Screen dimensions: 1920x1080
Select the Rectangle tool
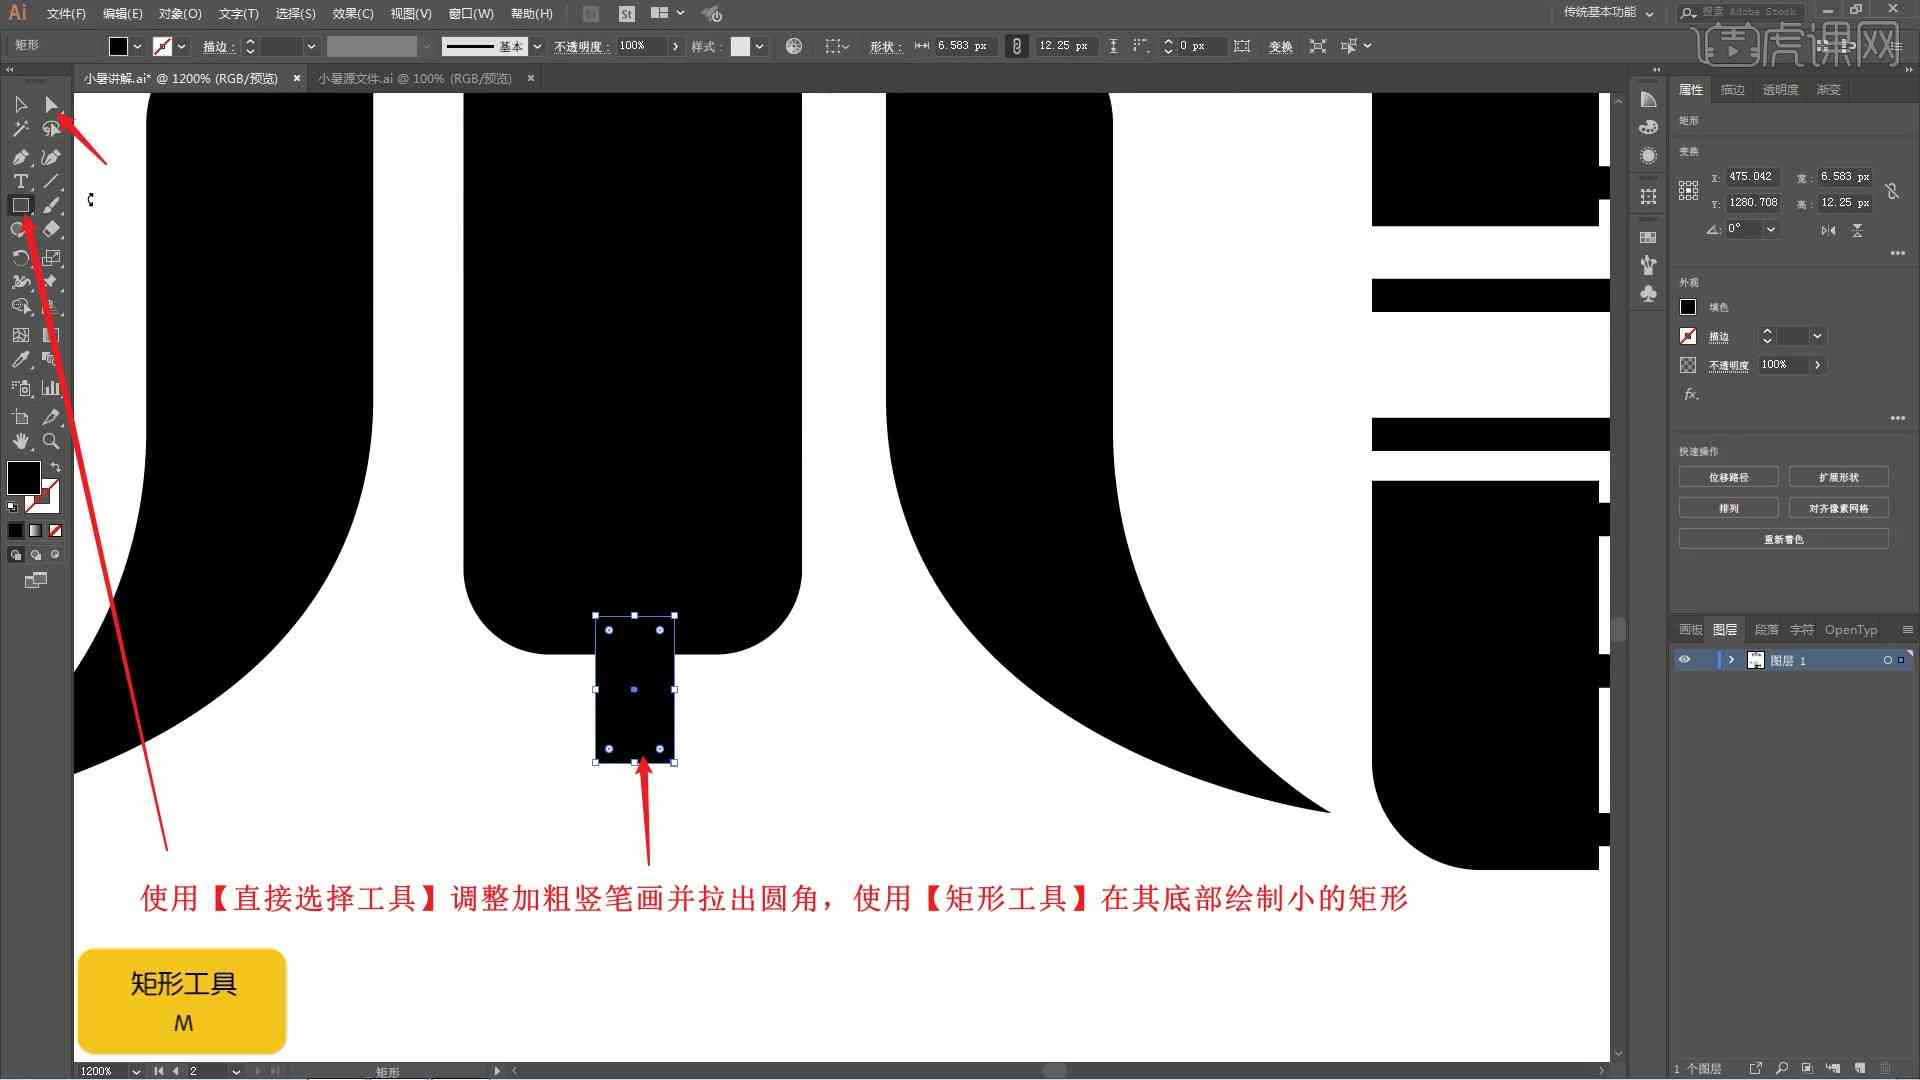point(20,206)
